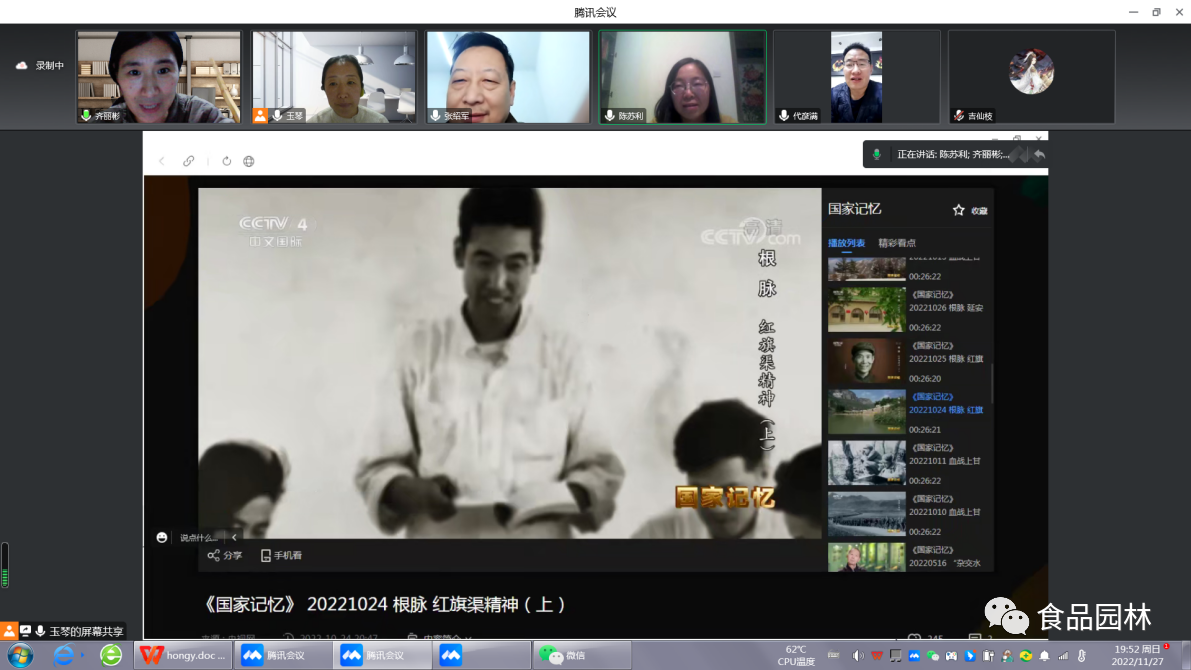Click 收藏 favorite label
Screen dimensions: 1191x670
coord(979,211)
